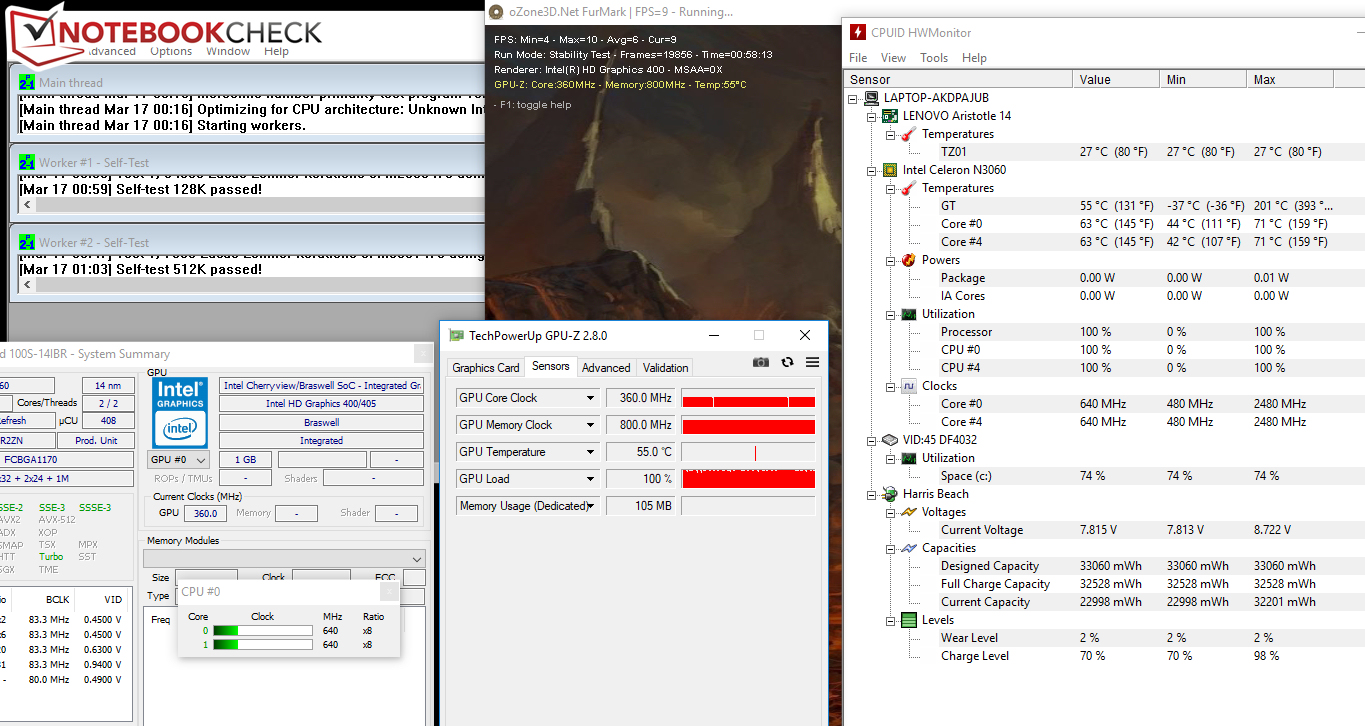Click the Clocks waveform icon in HWMonitor
The width and height of the screenshot is (1365, 726).
click(908, 386)
